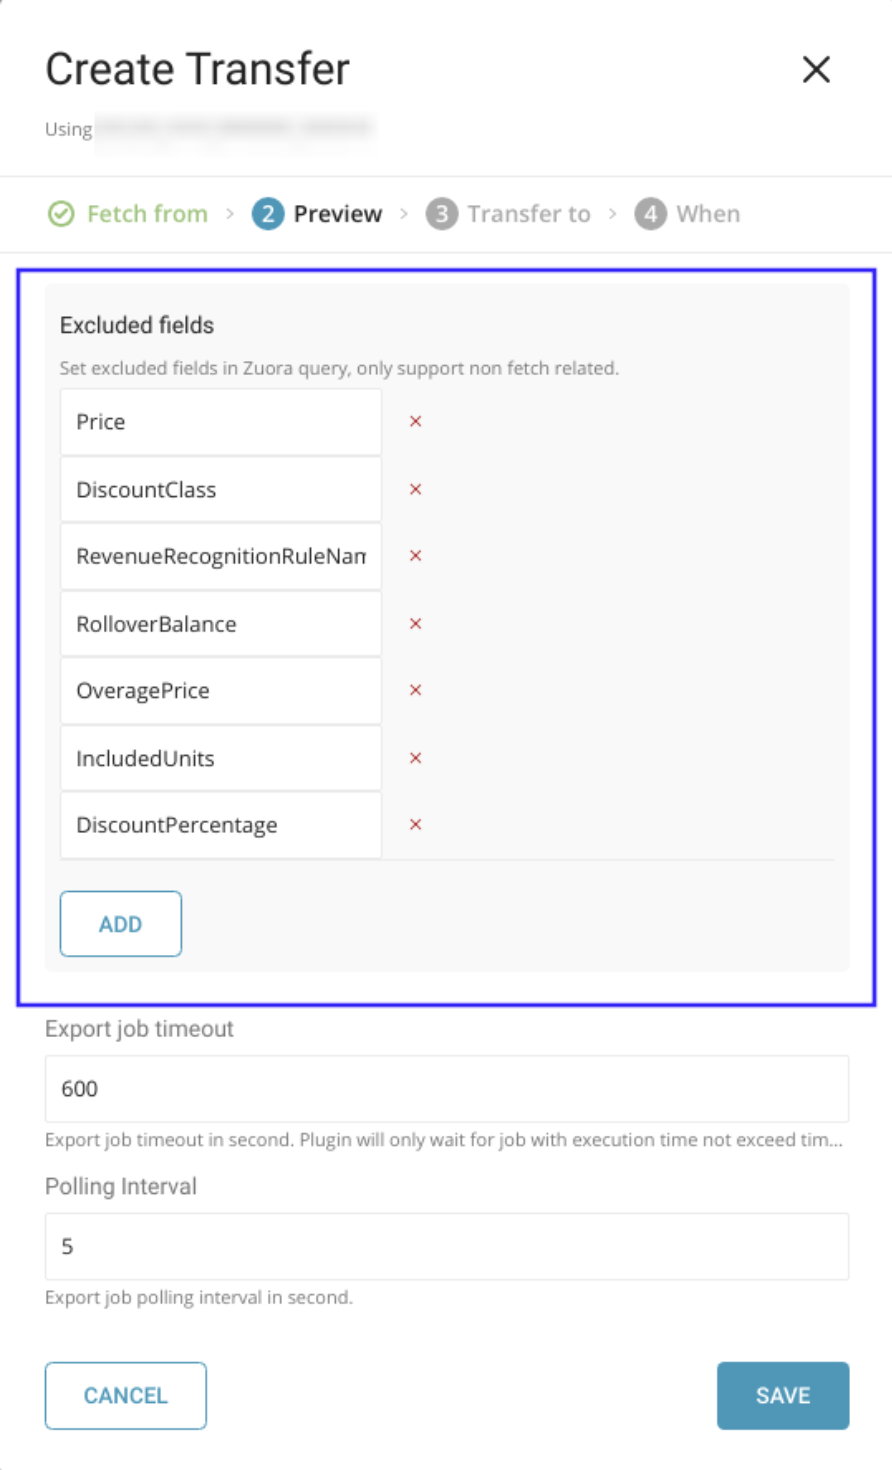Remove RevenueRecognitionRuleName field via red X
Screen dimensions: 892x1470
[415, 556]
